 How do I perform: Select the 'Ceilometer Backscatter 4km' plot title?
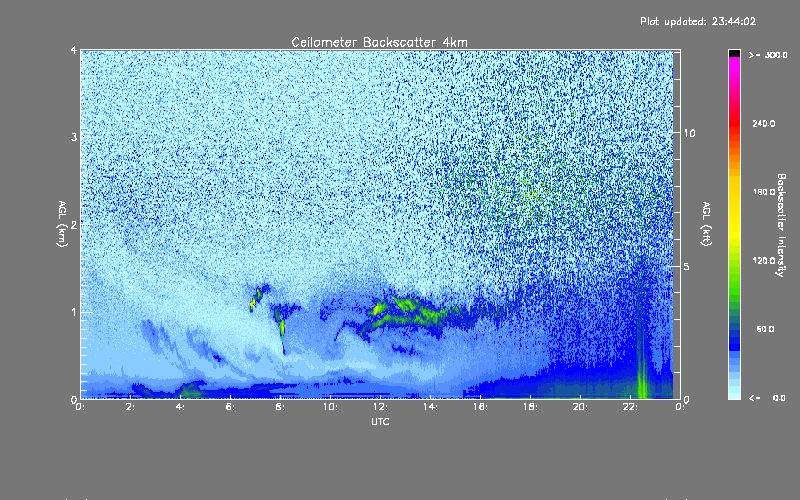[x=379, y=42]
